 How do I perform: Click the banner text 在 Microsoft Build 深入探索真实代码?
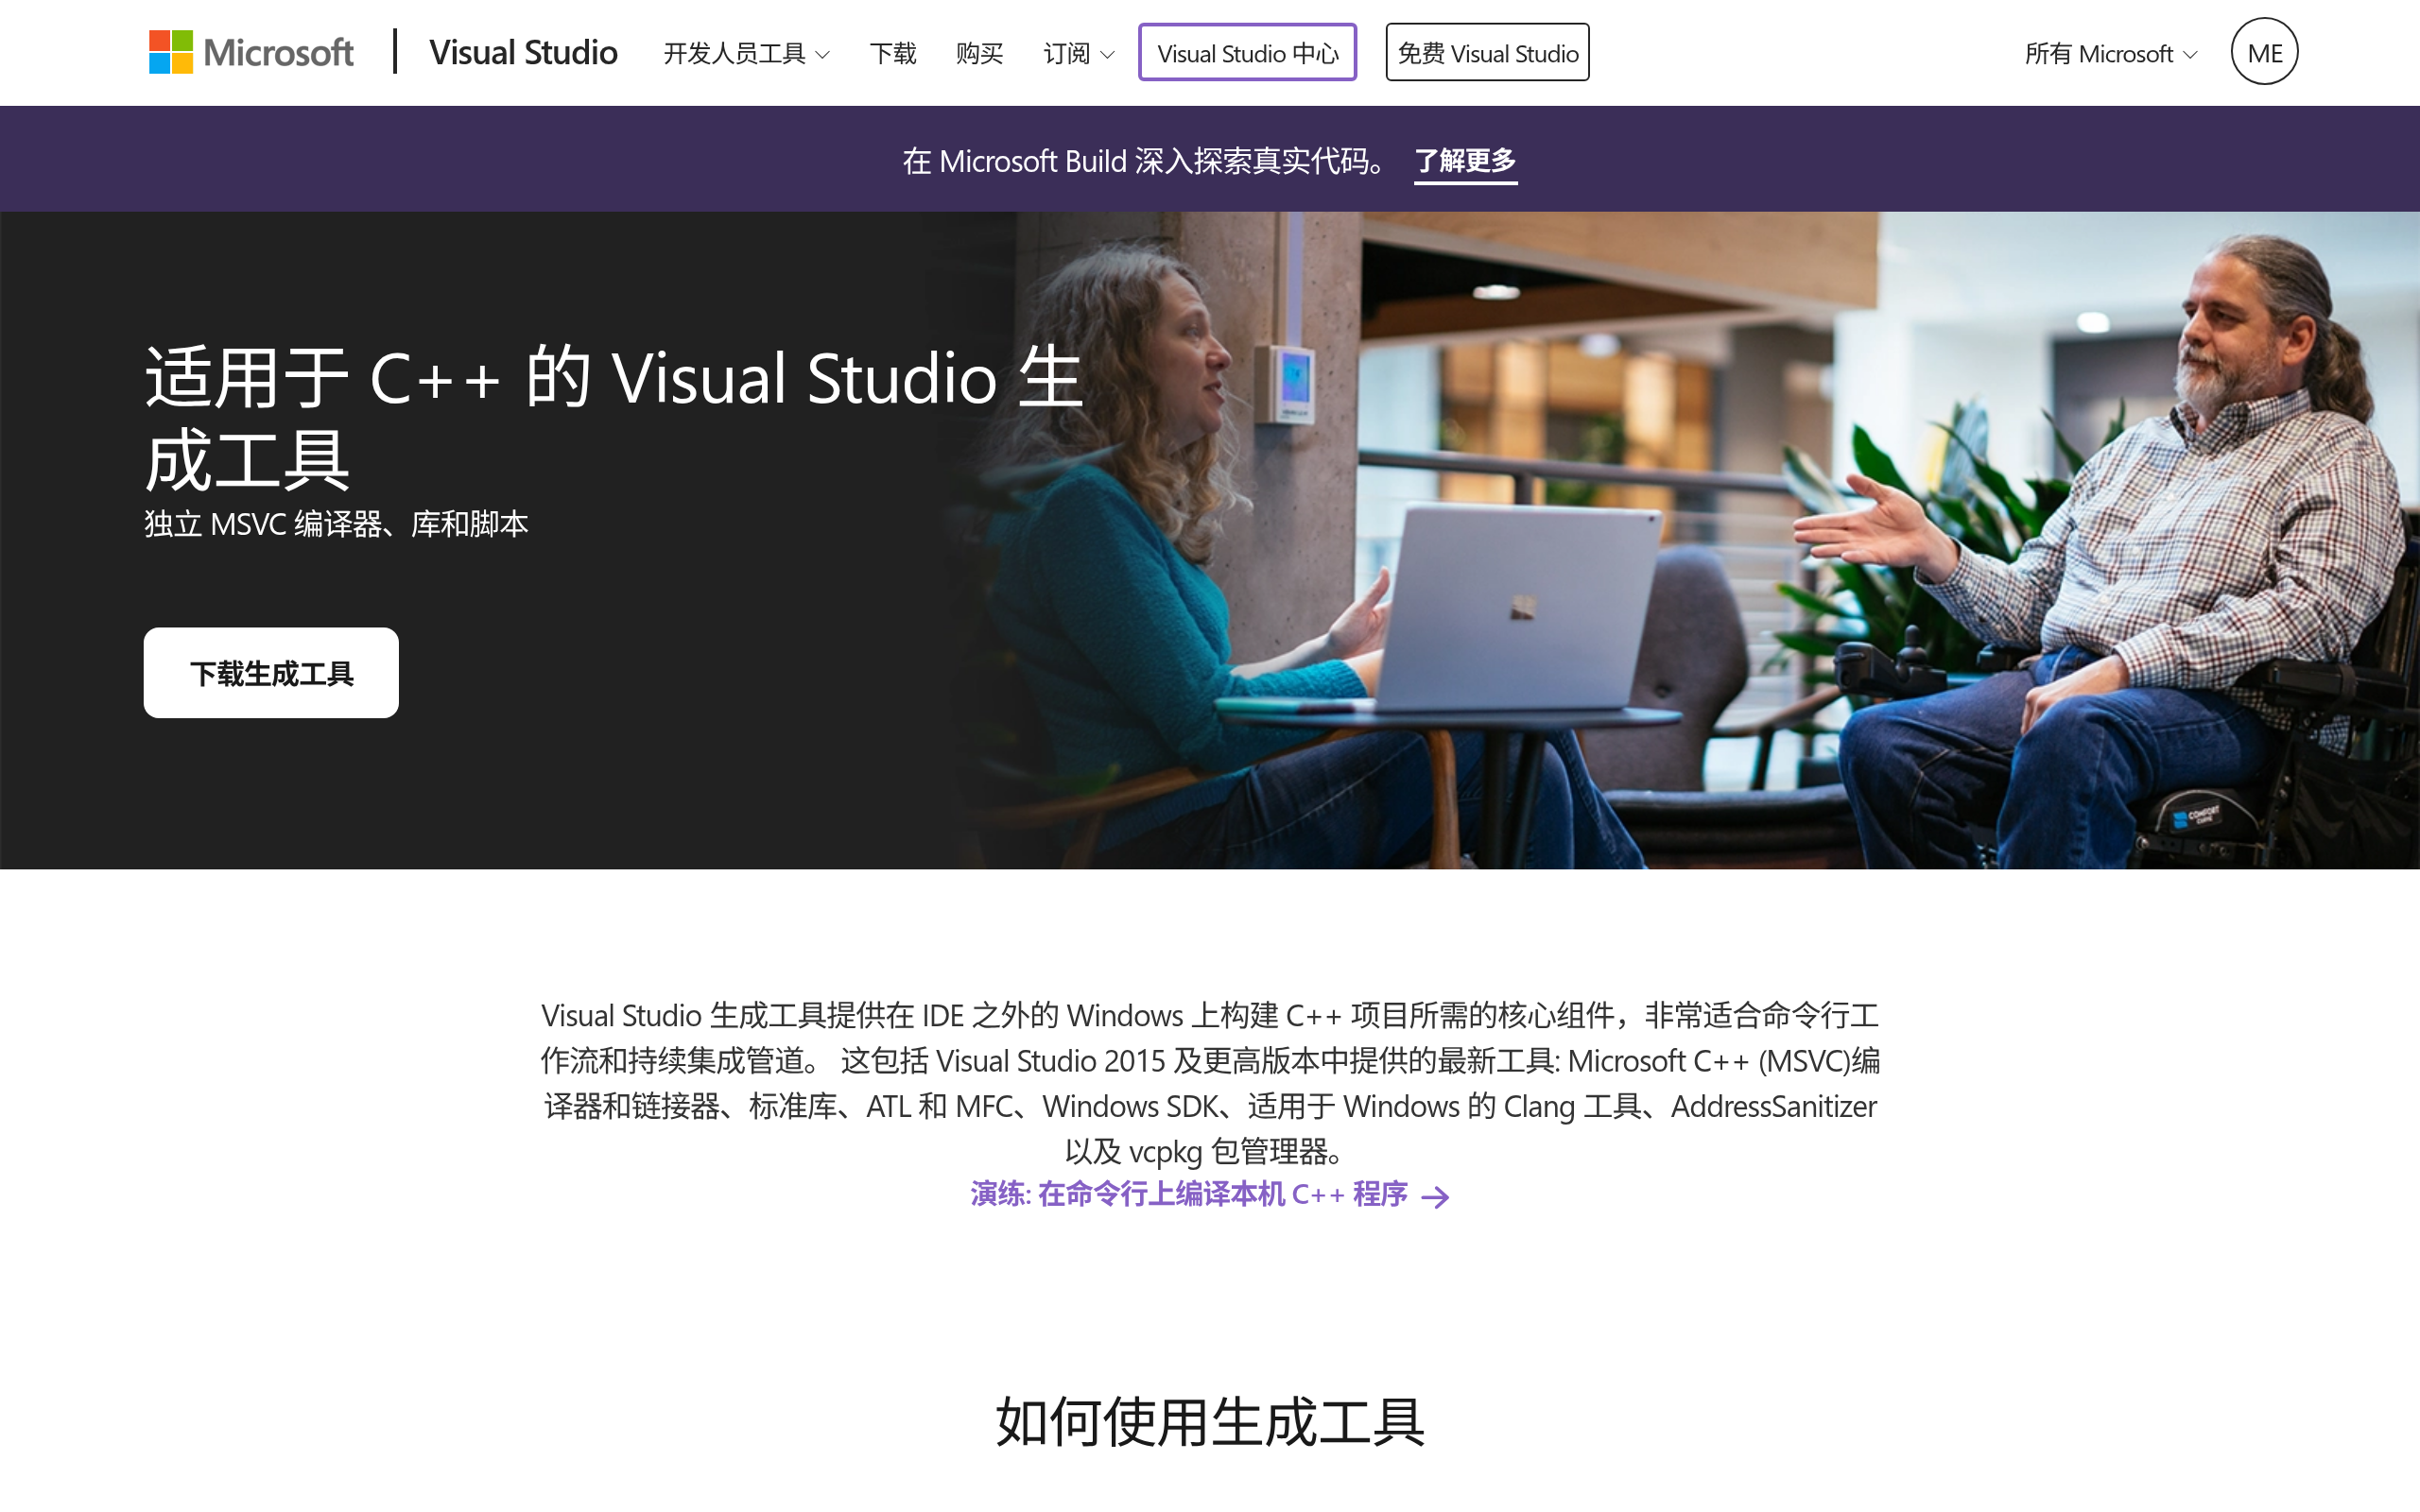click(1146, 160)
